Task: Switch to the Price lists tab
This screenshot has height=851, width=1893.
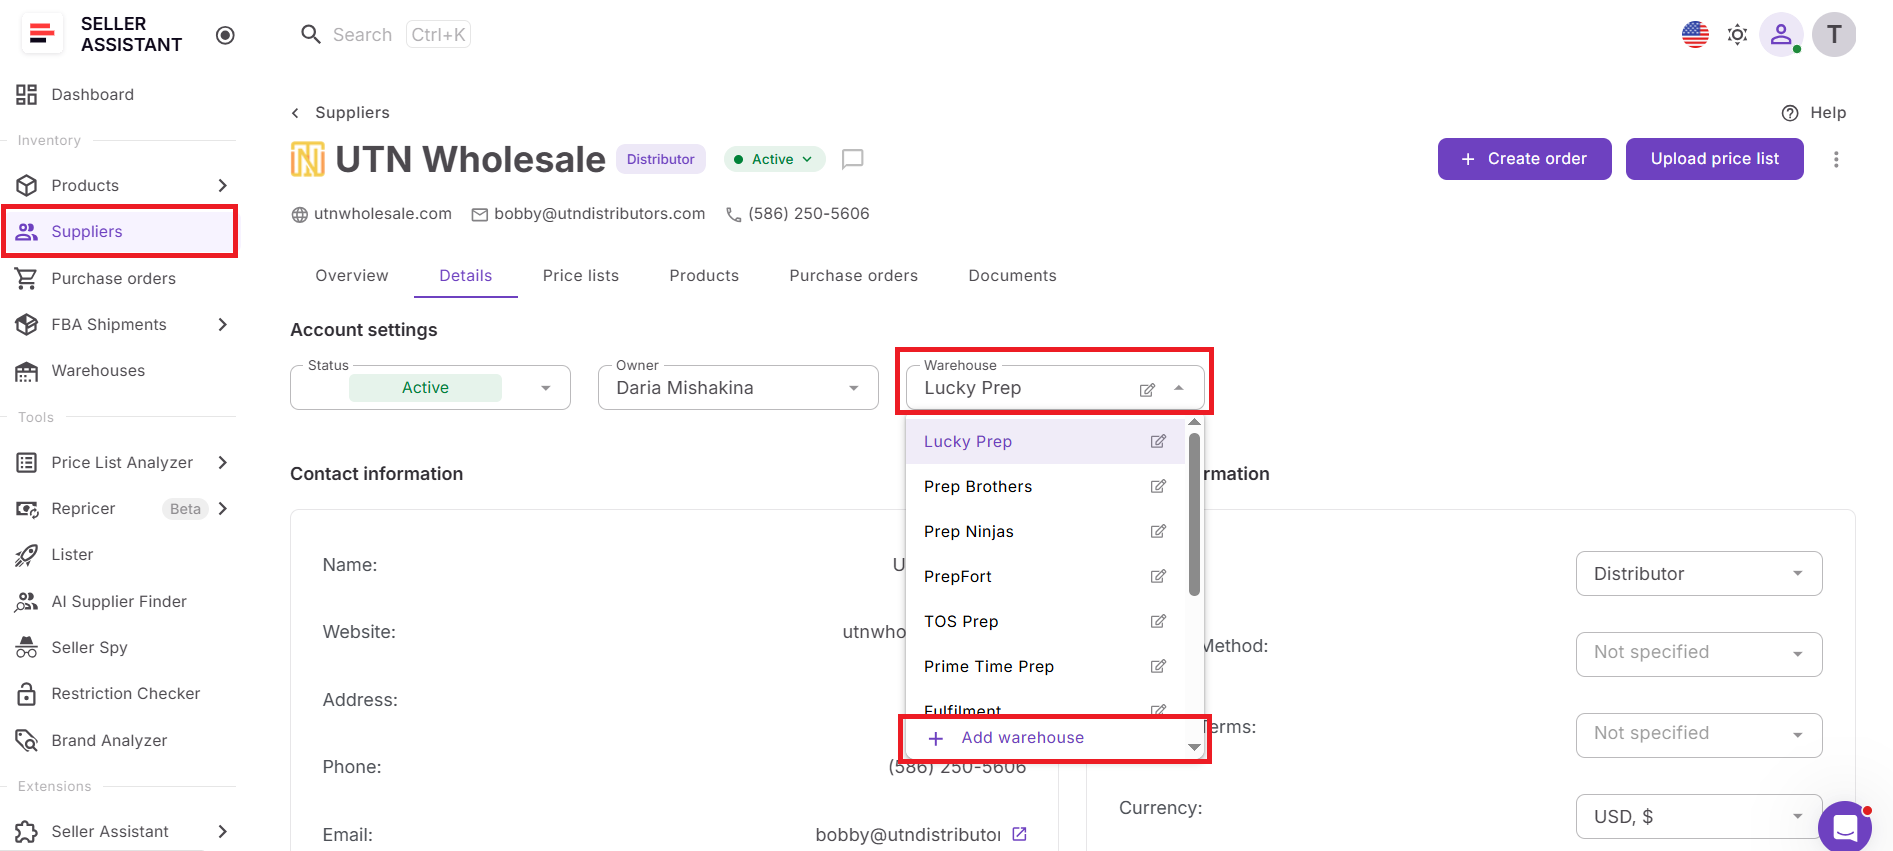Action: click(581, 275)
